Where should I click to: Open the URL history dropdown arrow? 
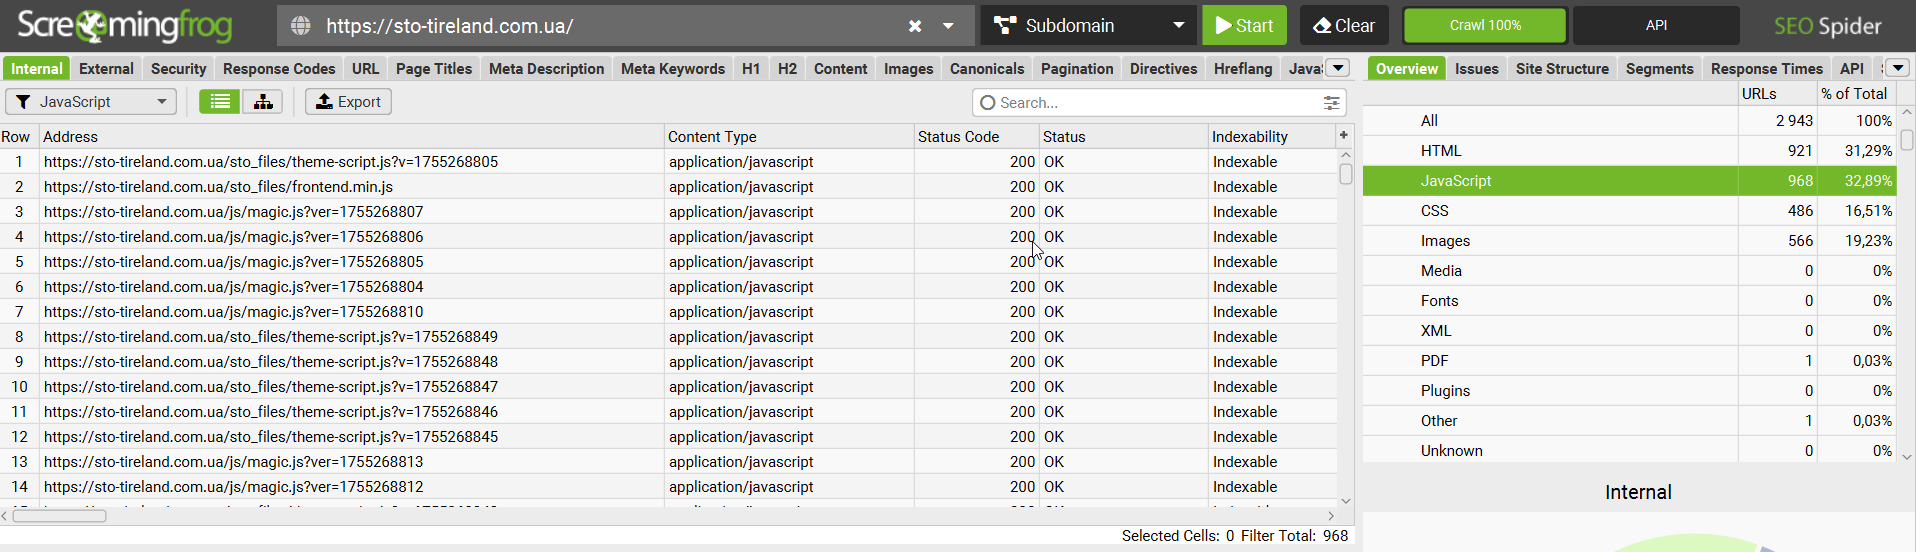click(x=948, y=26)
